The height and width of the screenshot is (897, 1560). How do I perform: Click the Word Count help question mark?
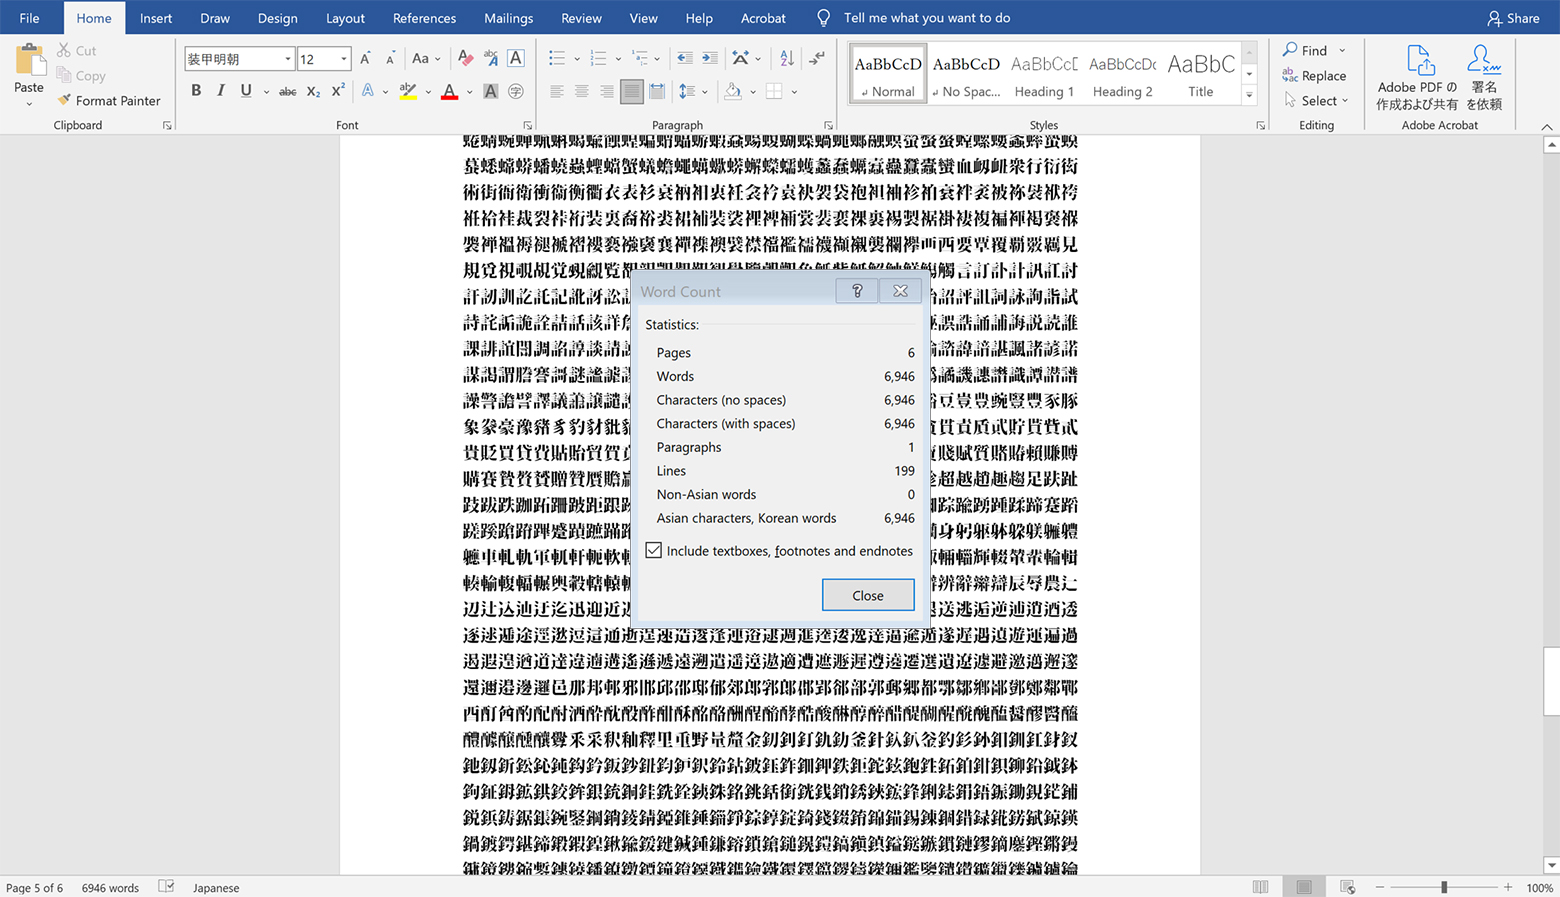coord(857,291)
